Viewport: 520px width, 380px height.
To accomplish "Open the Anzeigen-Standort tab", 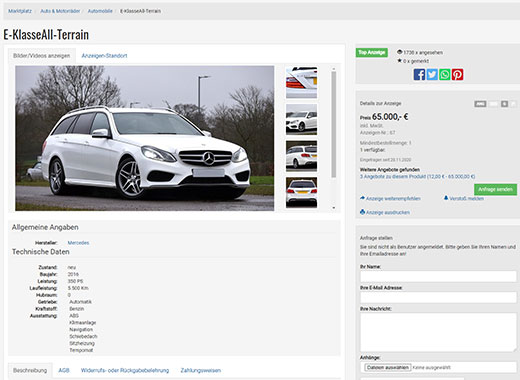I will pyautogui.click(x=104, y=56).
